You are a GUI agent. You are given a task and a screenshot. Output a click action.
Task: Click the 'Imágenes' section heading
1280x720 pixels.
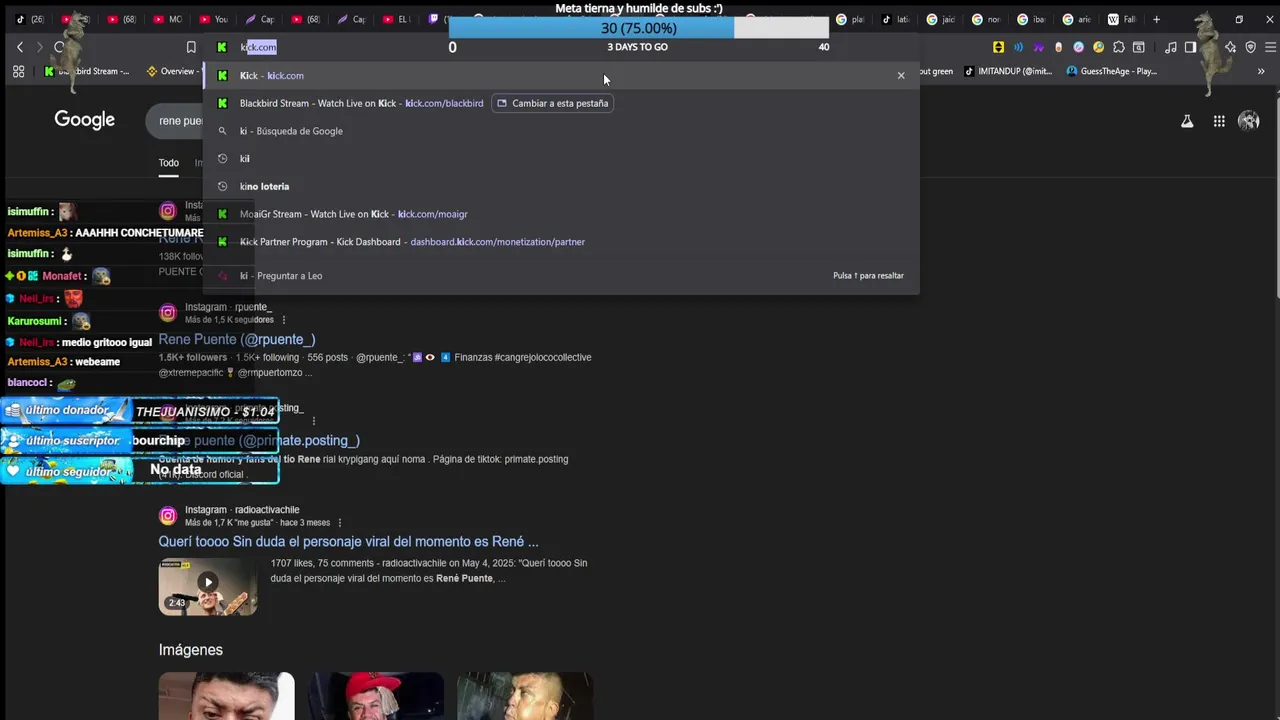190,650
